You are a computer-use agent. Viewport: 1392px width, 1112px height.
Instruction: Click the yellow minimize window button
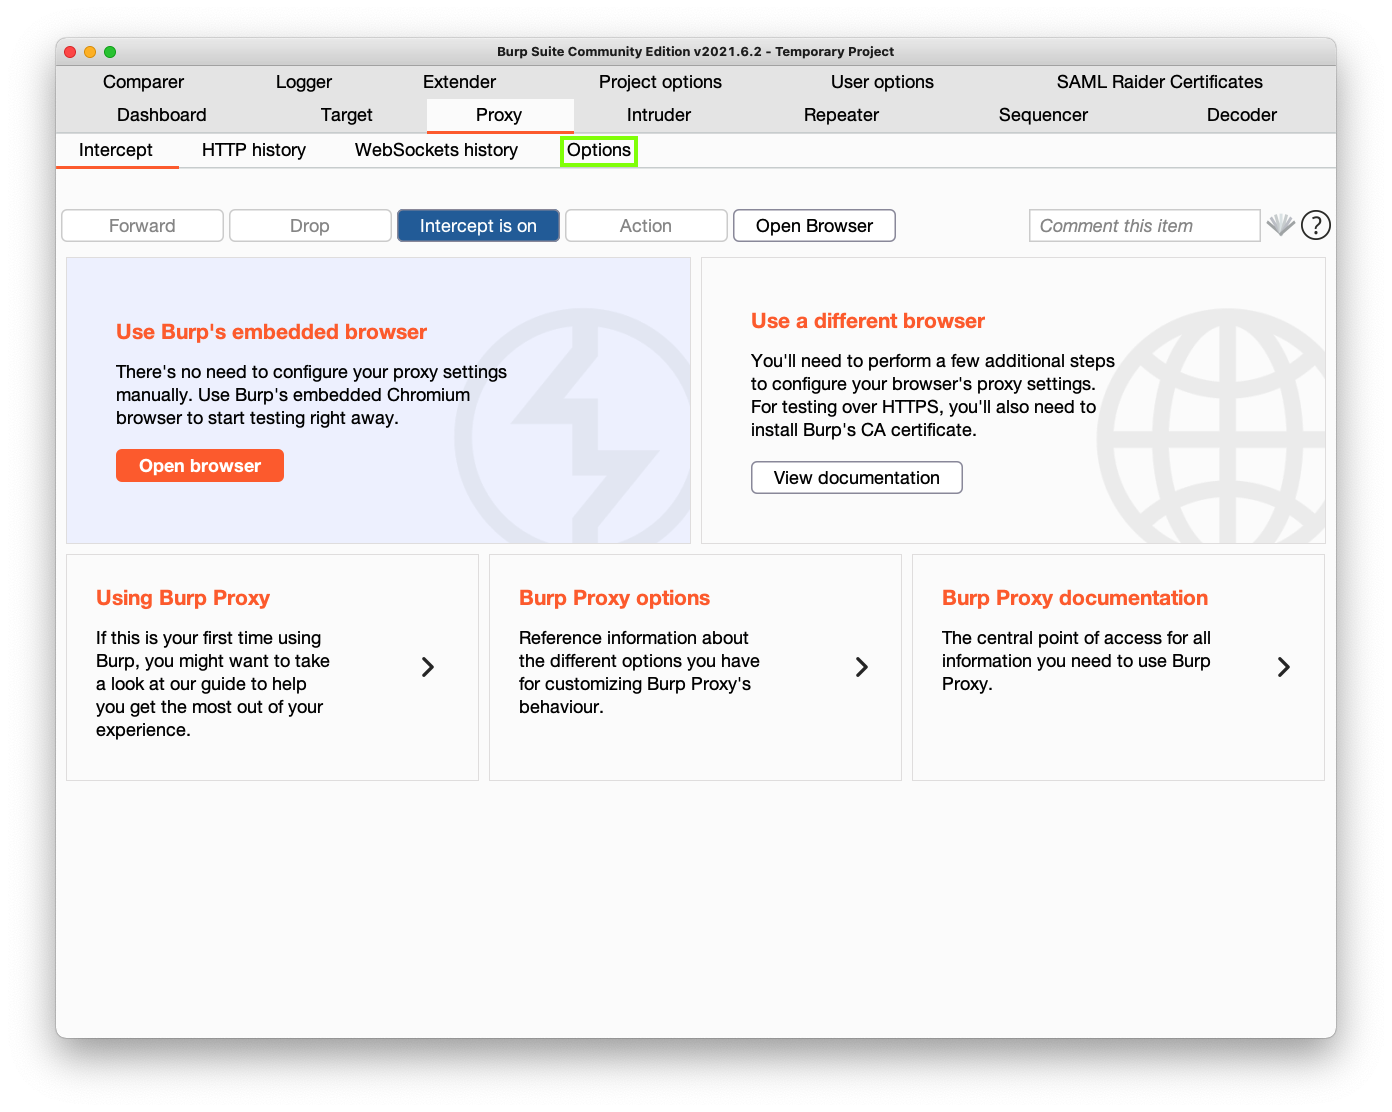coord(90,52)
